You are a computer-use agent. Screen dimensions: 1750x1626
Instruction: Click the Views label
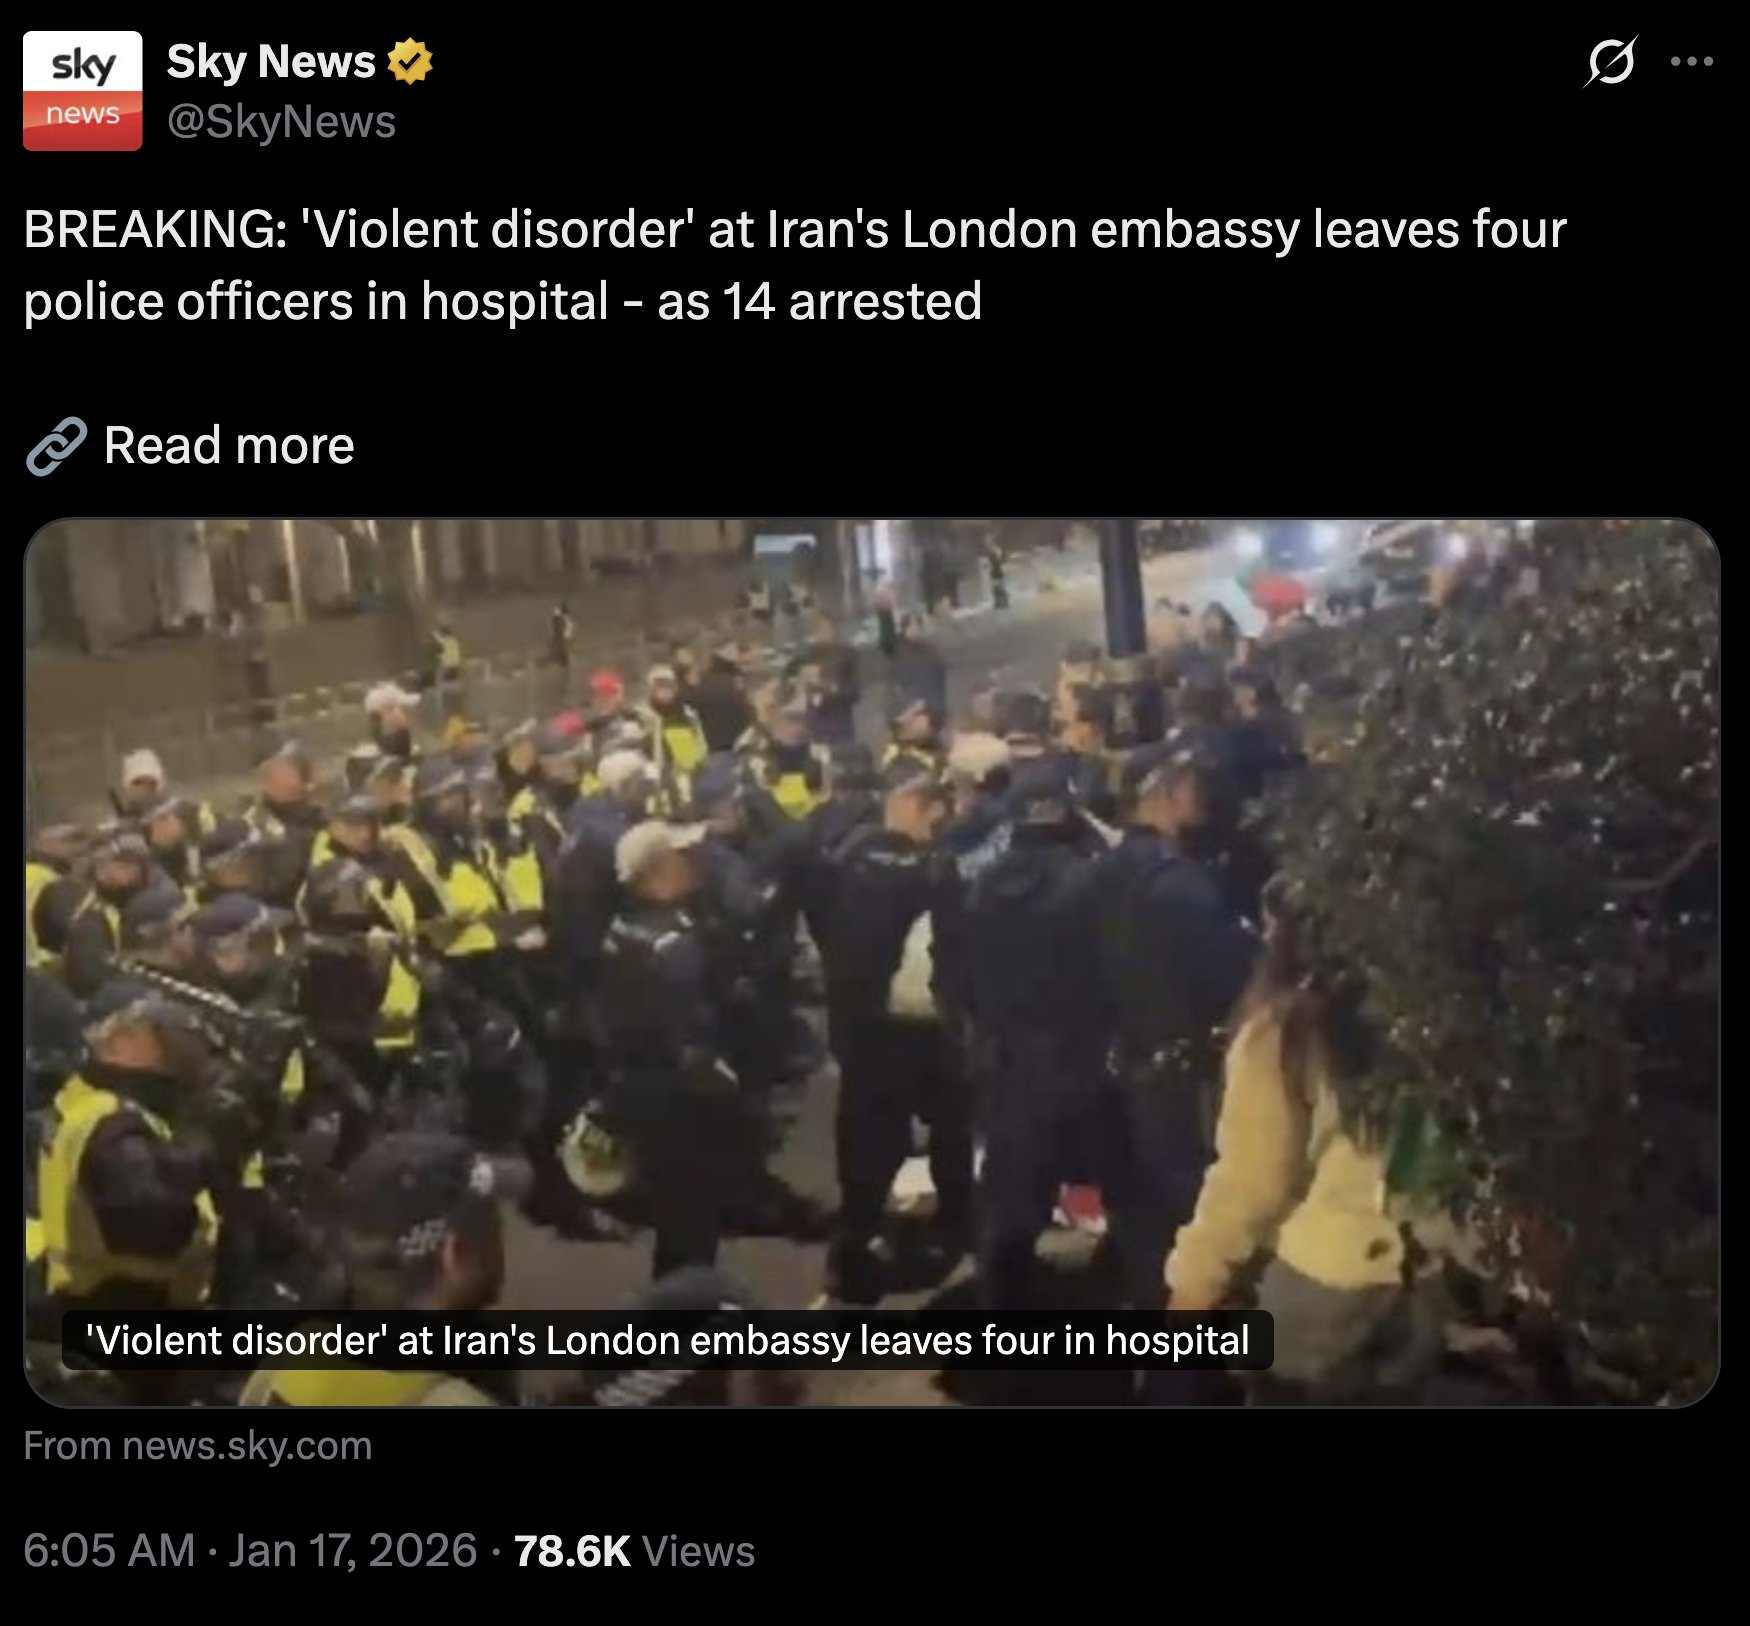coord(698,1551)
